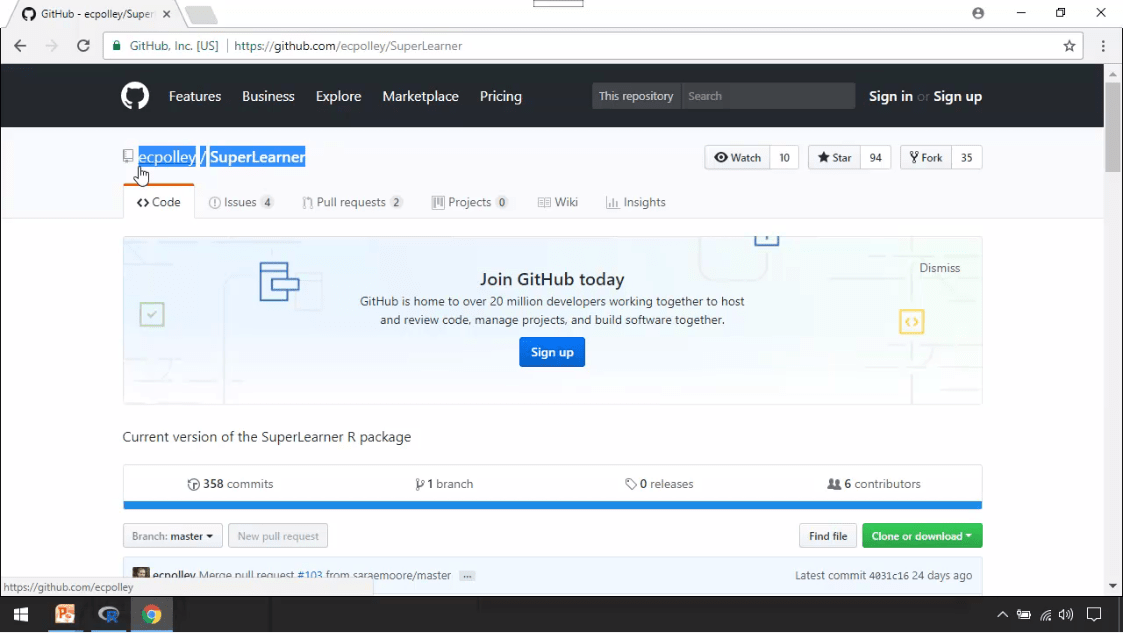1123x633 pixels.
Task: Open Business in GitHub nav
Action: (268, 96)
